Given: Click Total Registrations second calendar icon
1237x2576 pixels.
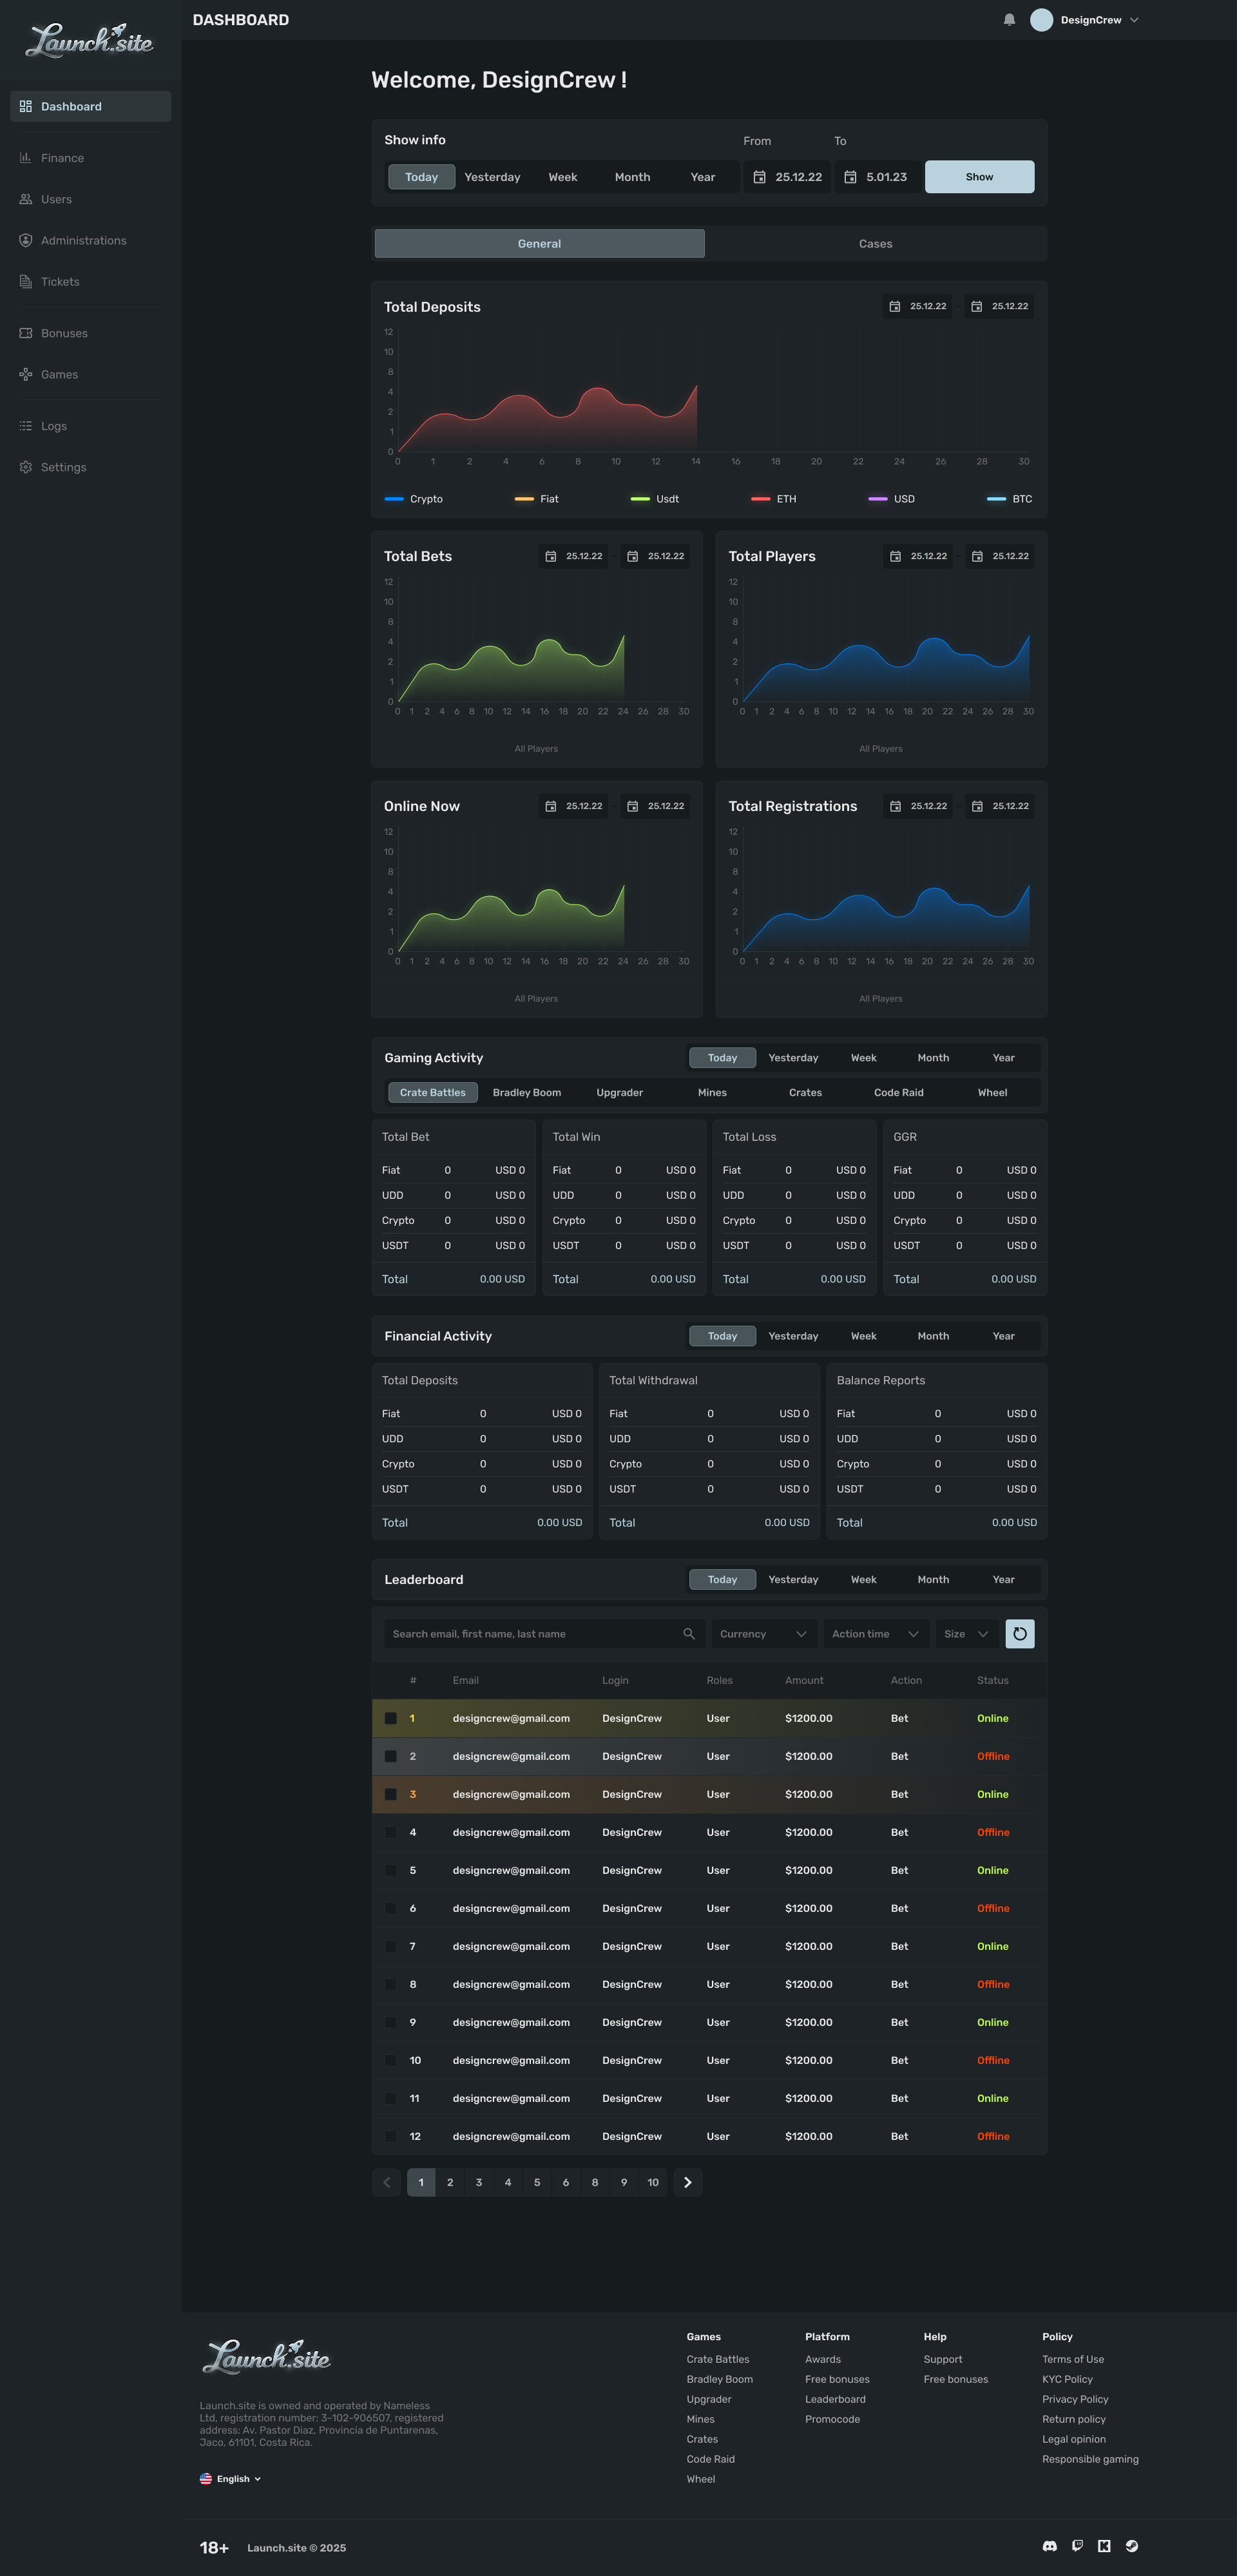Looking at the screenshot, I should pos(977,806).
